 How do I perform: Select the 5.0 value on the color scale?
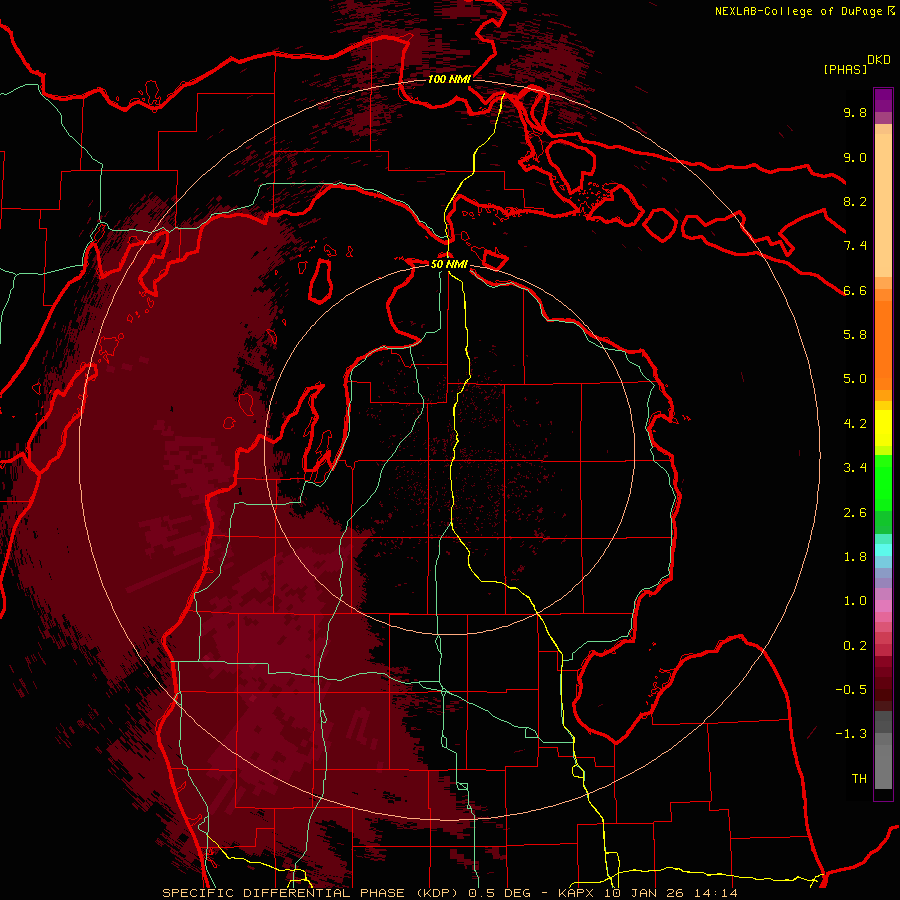tap(855, 379)
